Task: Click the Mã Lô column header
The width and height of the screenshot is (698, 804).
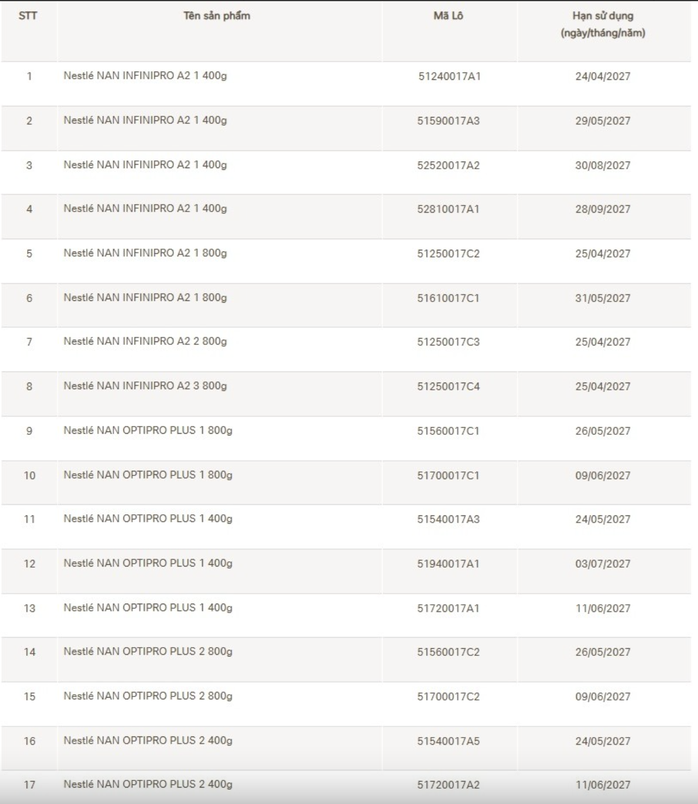Action: point(448,16)
